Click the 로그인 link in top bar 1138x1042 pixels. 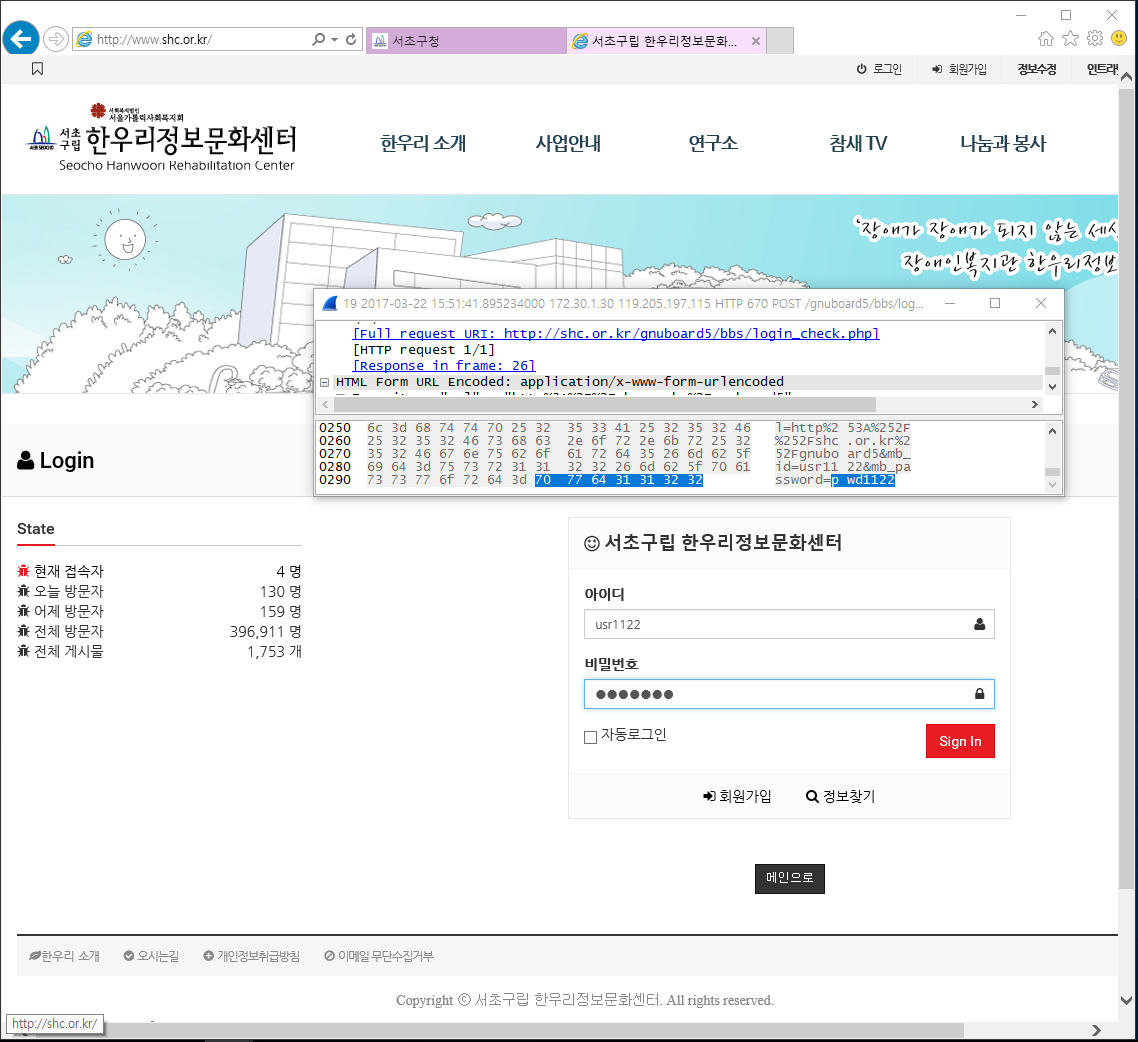coord(879,69)
